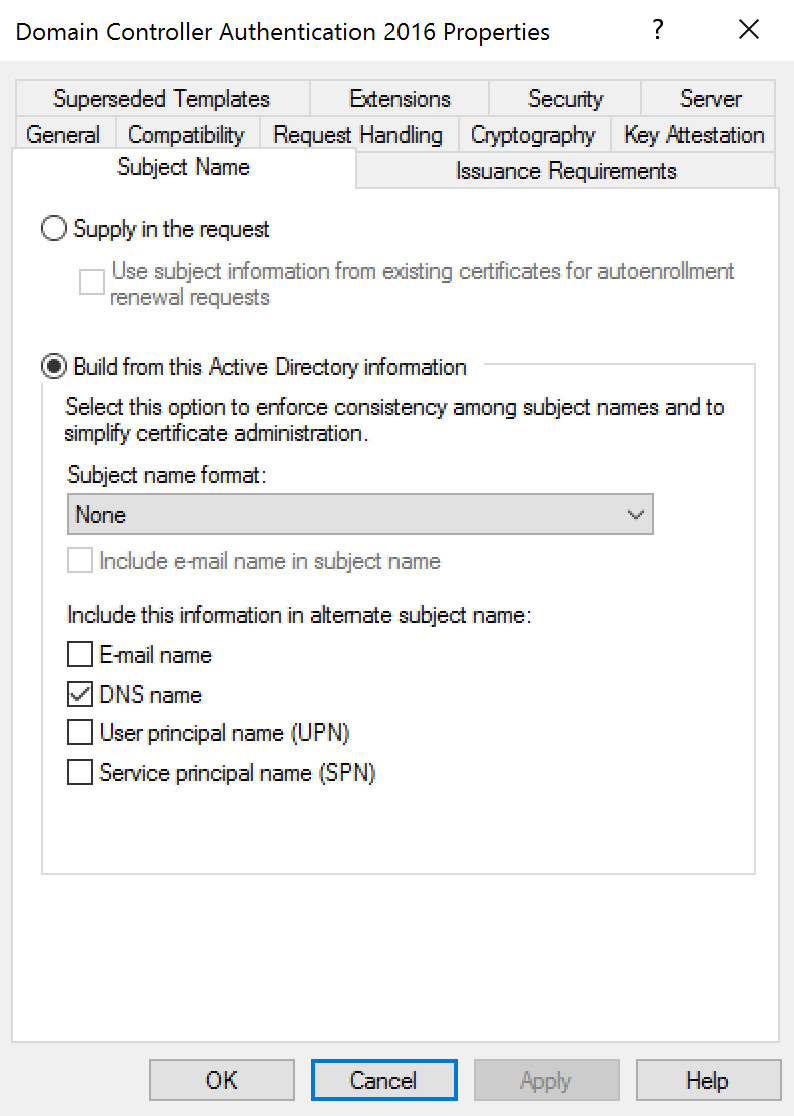Open the Compatibility tab

coord(186,135)
